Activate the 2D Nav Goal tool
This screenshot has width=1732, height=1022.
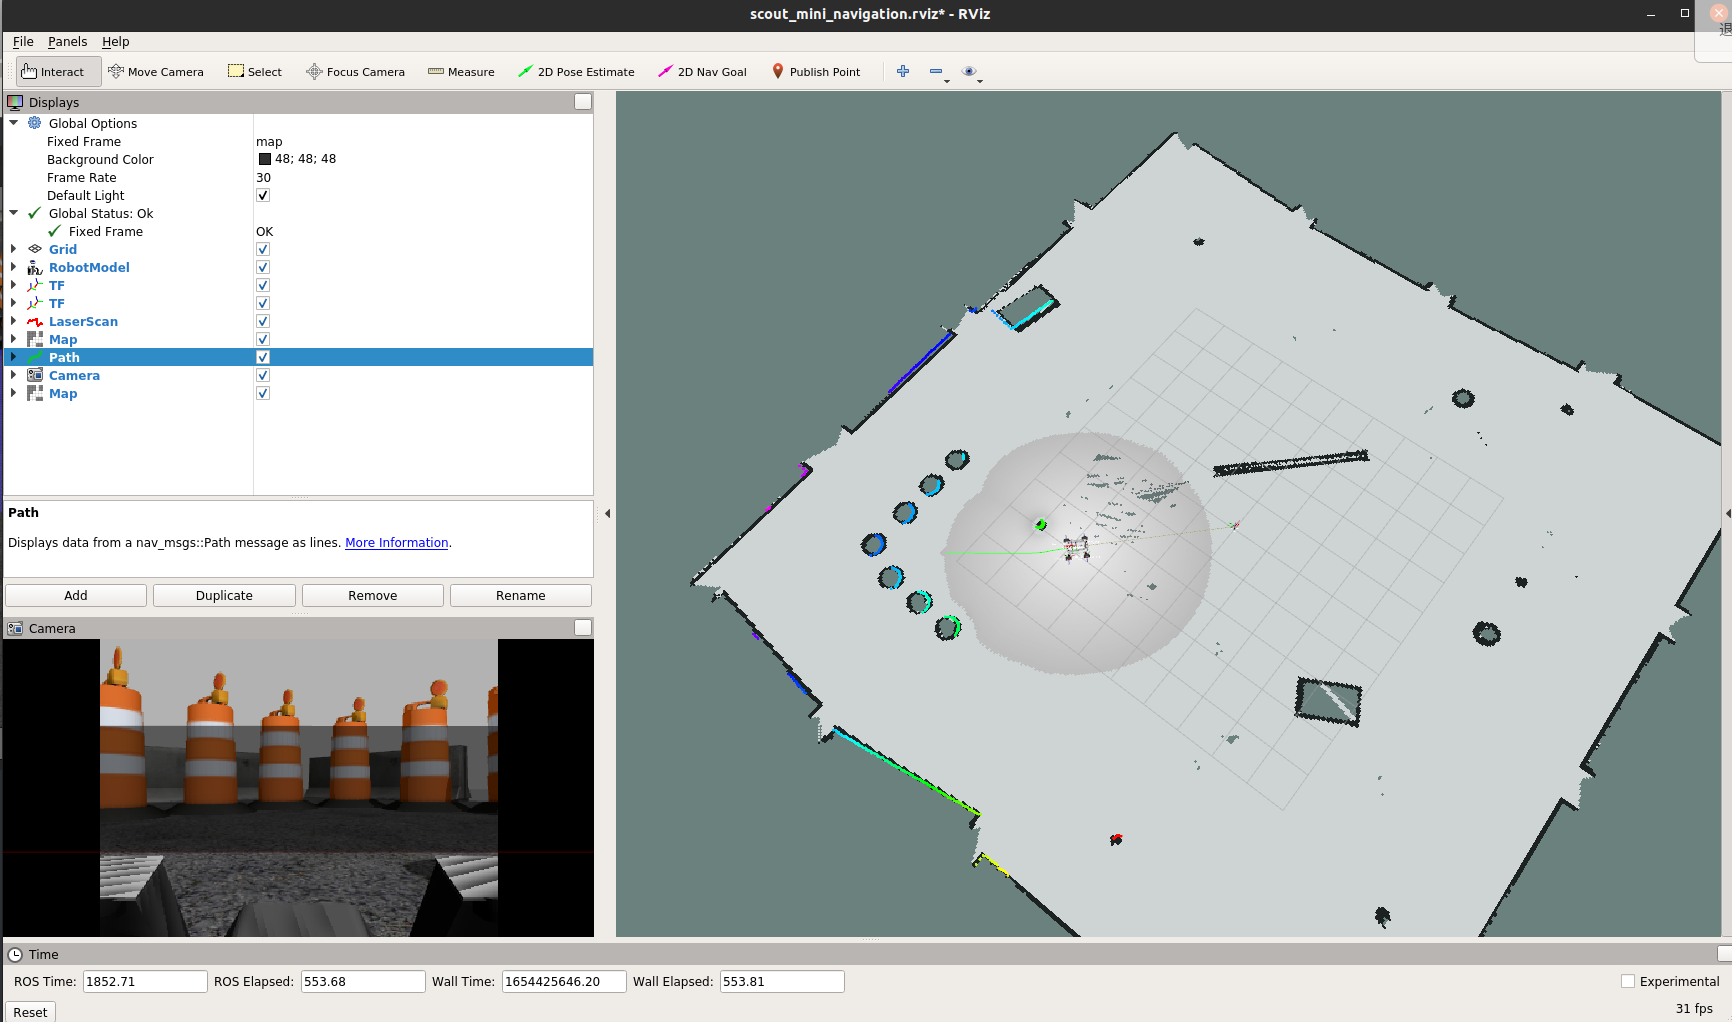(702, 72)
